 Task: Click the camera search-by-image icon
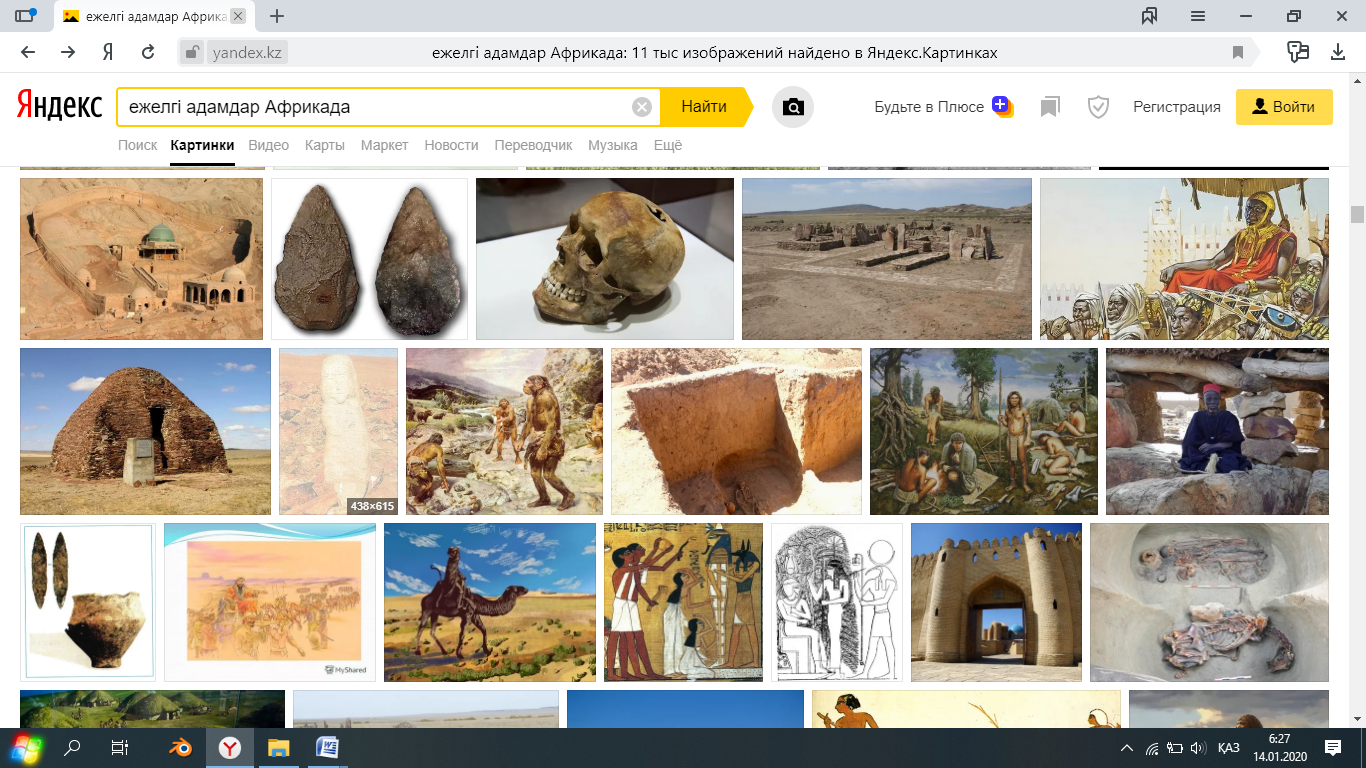pos(793,107)
